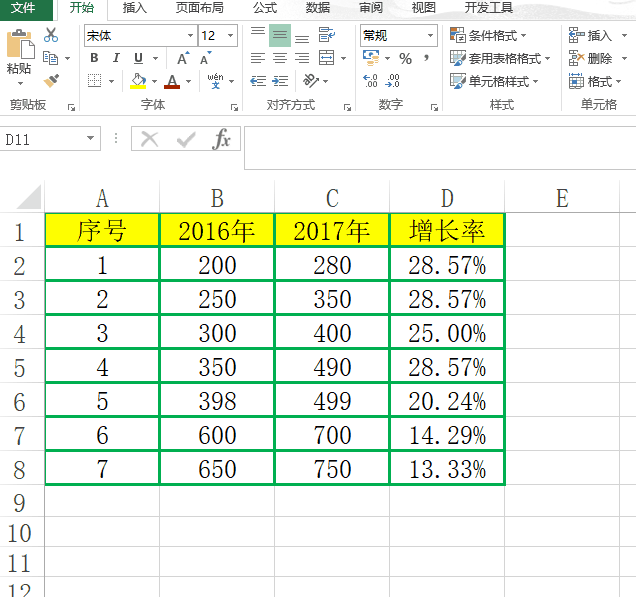The image size is (636, 597).
Task: Switch to the 数据 tab
Action: (x=318, y=8)
